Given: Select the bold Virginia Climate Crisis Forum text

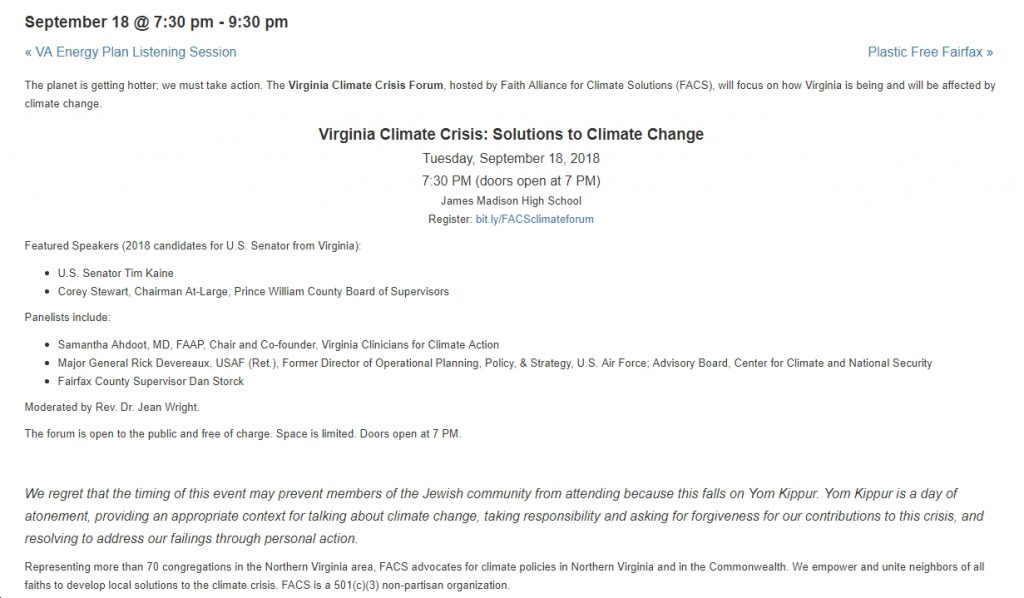Looking at the screenshot, I should 366,86.
